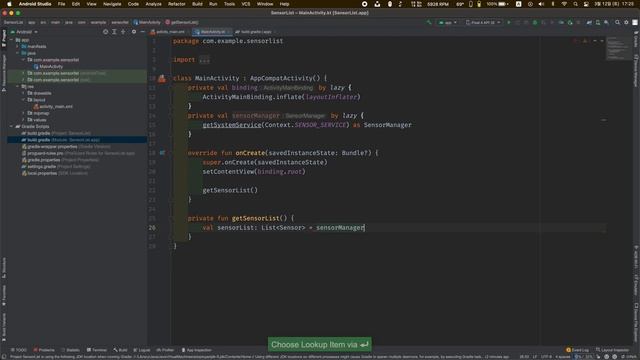Click the Debug app bug icon
Viewport: 640px width, 360px height.
click(x=535, y=22)
